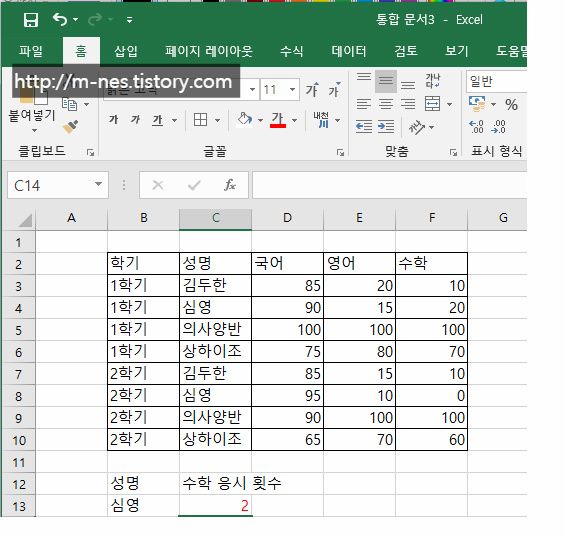Confirm formula entry with the check mark

coord(194,185)
